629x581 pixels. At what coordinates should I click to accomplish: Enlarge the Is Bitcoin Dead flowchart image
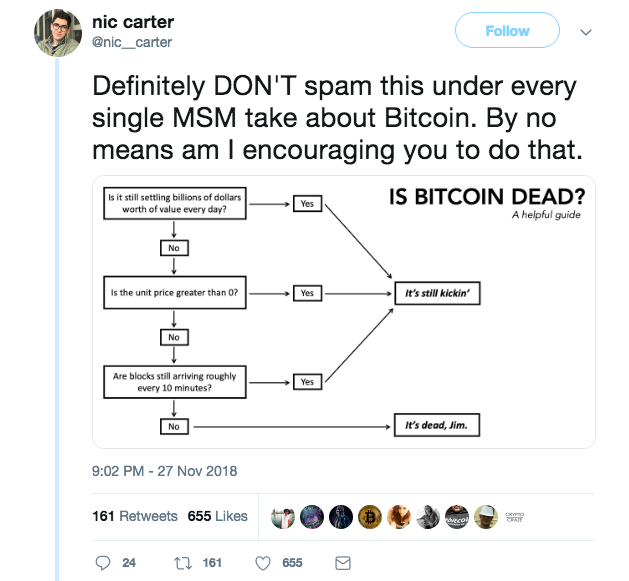click(343, 313)
